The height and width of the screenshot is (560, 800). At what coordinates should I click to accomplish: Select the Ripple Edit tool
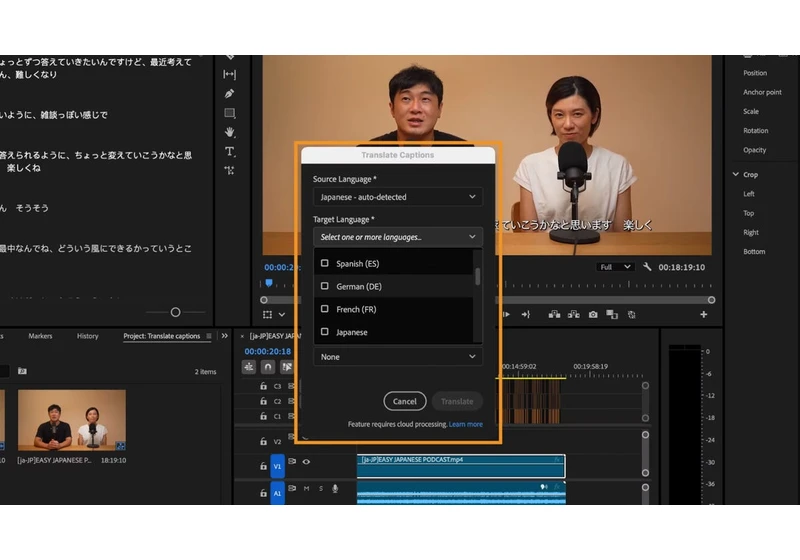click(230, 74)
